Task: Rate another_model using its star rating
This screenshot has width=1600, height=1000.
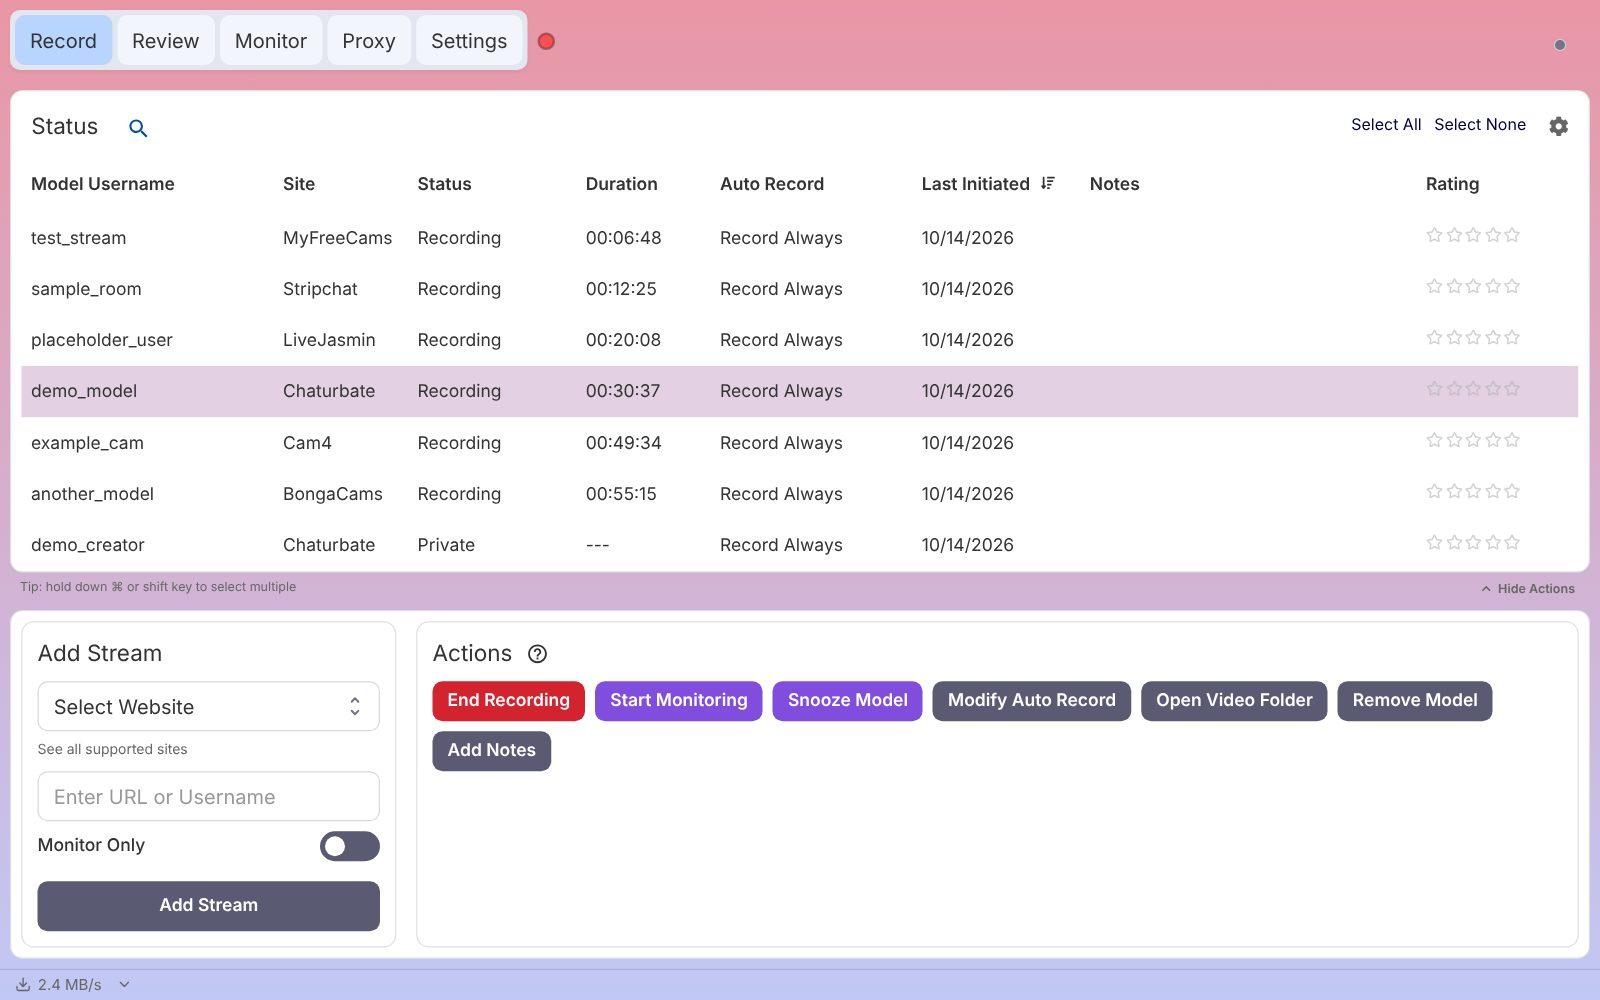Action: click(1472, 491)
